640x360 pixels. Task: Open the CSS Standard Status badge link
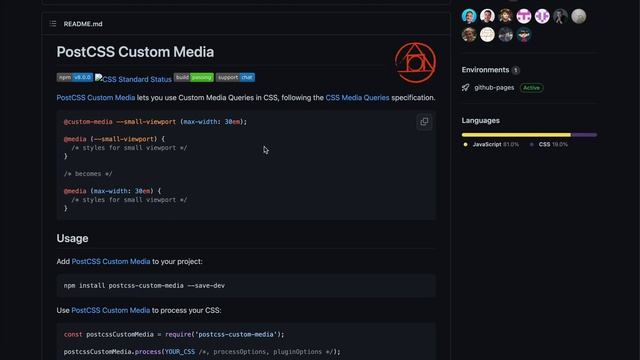coord(133,79)
